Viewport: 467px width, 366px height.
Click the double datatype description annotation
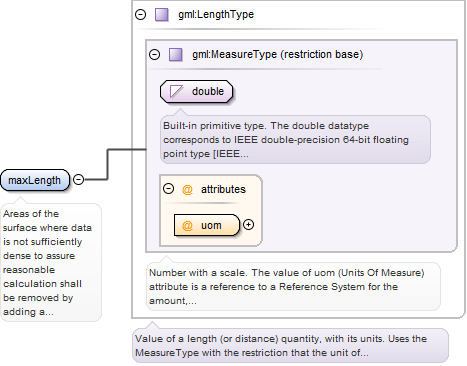(x=295, y=140)
